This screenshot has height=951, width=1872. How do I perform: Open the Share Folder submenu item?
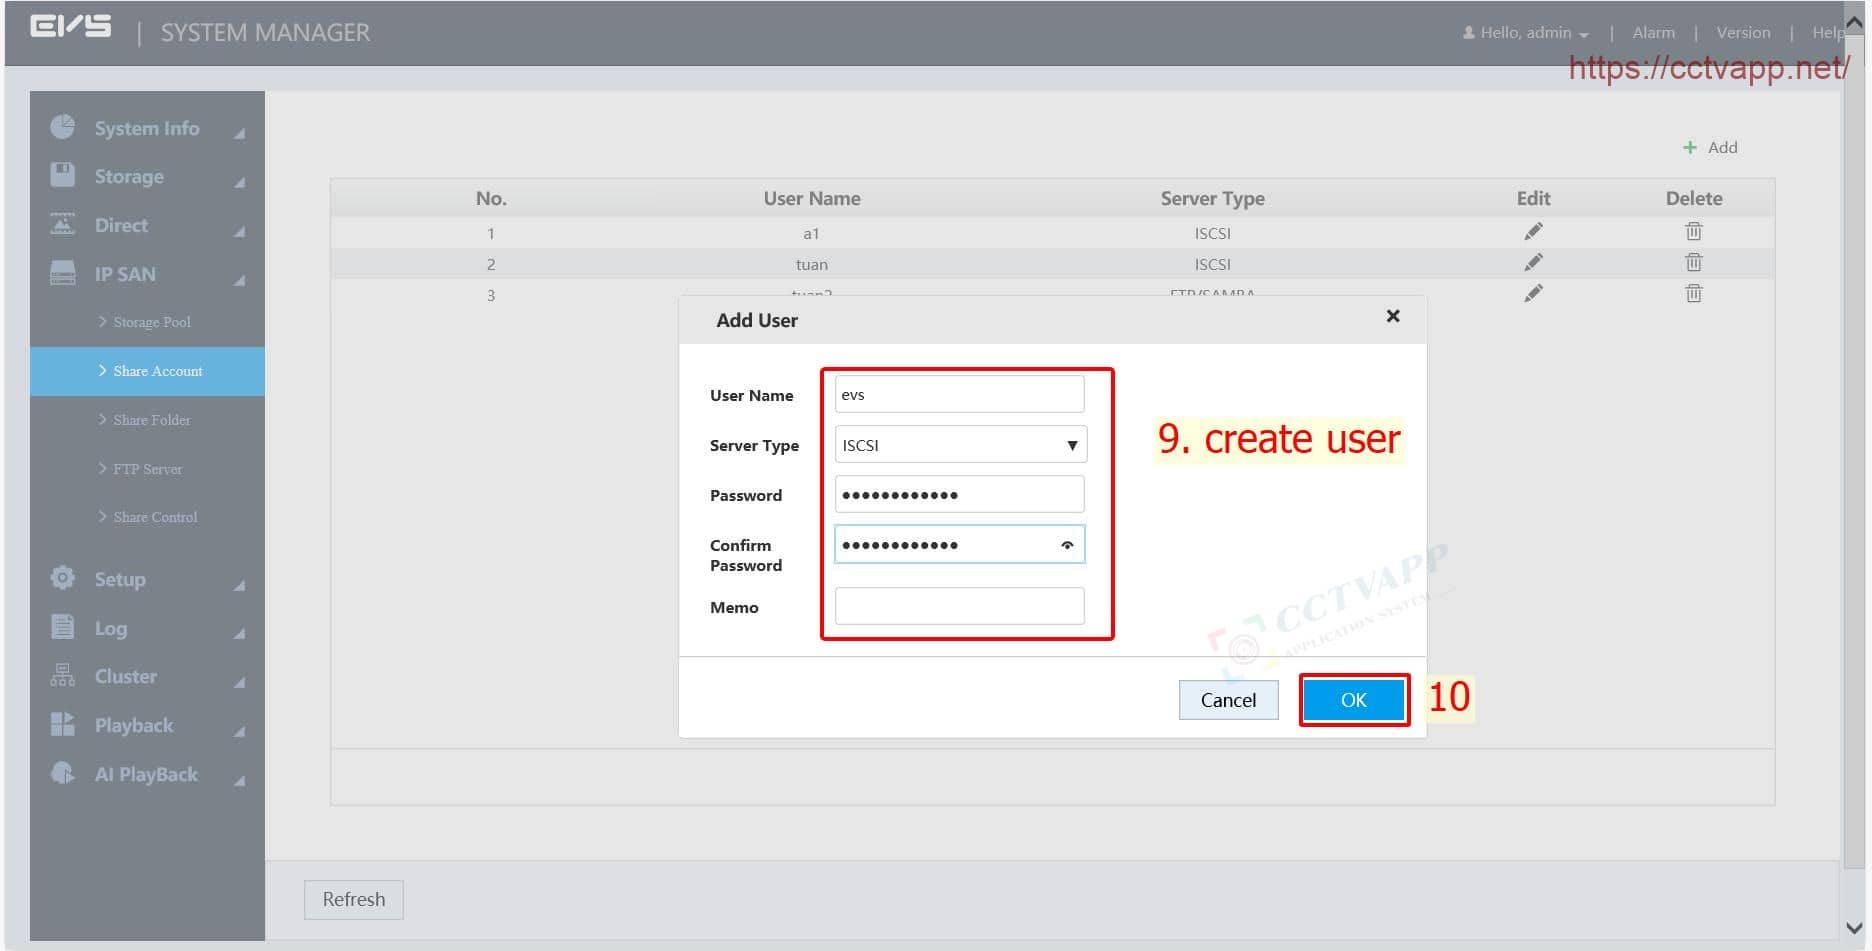click(151, 420)
